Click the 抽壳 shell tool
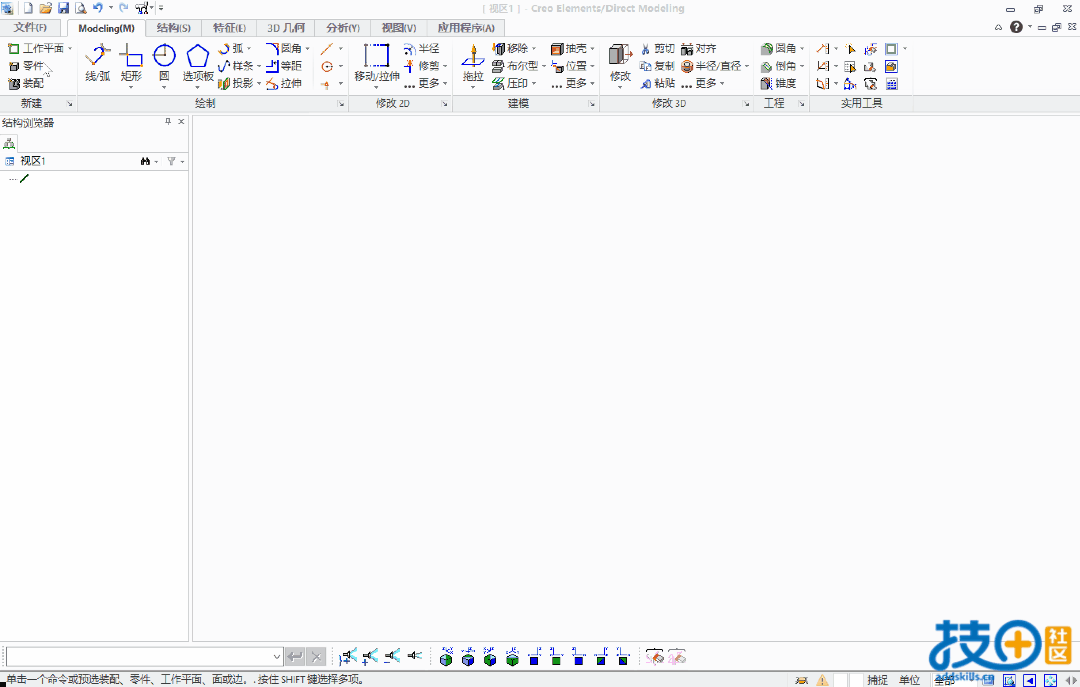The image size is (1080, 687). (569, 48)
